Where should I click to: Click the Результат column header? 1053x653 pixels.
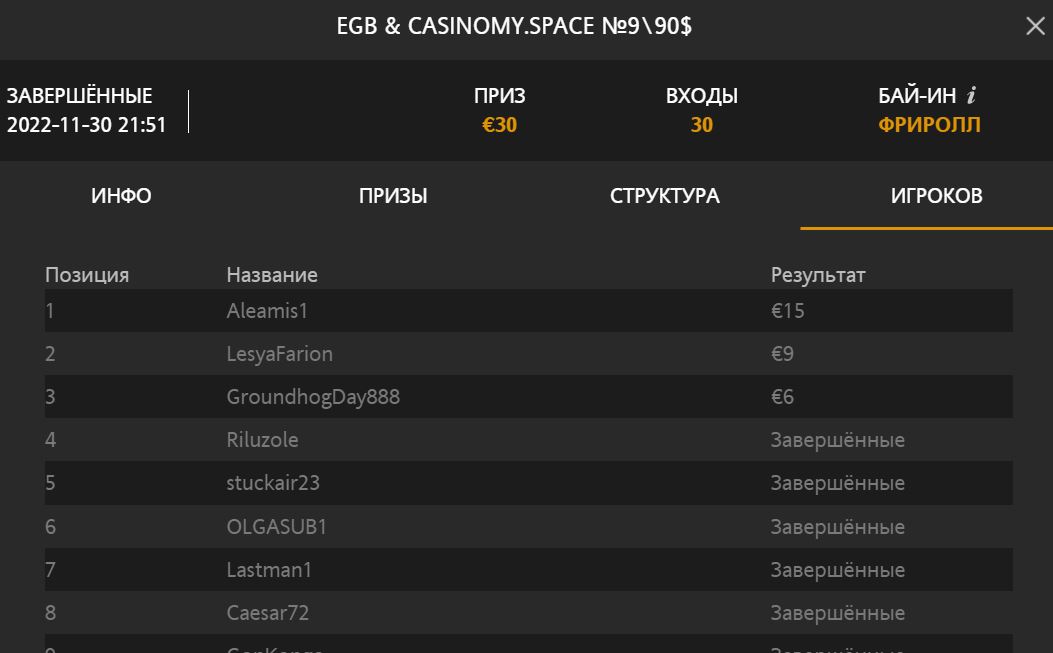pos(818,275)
